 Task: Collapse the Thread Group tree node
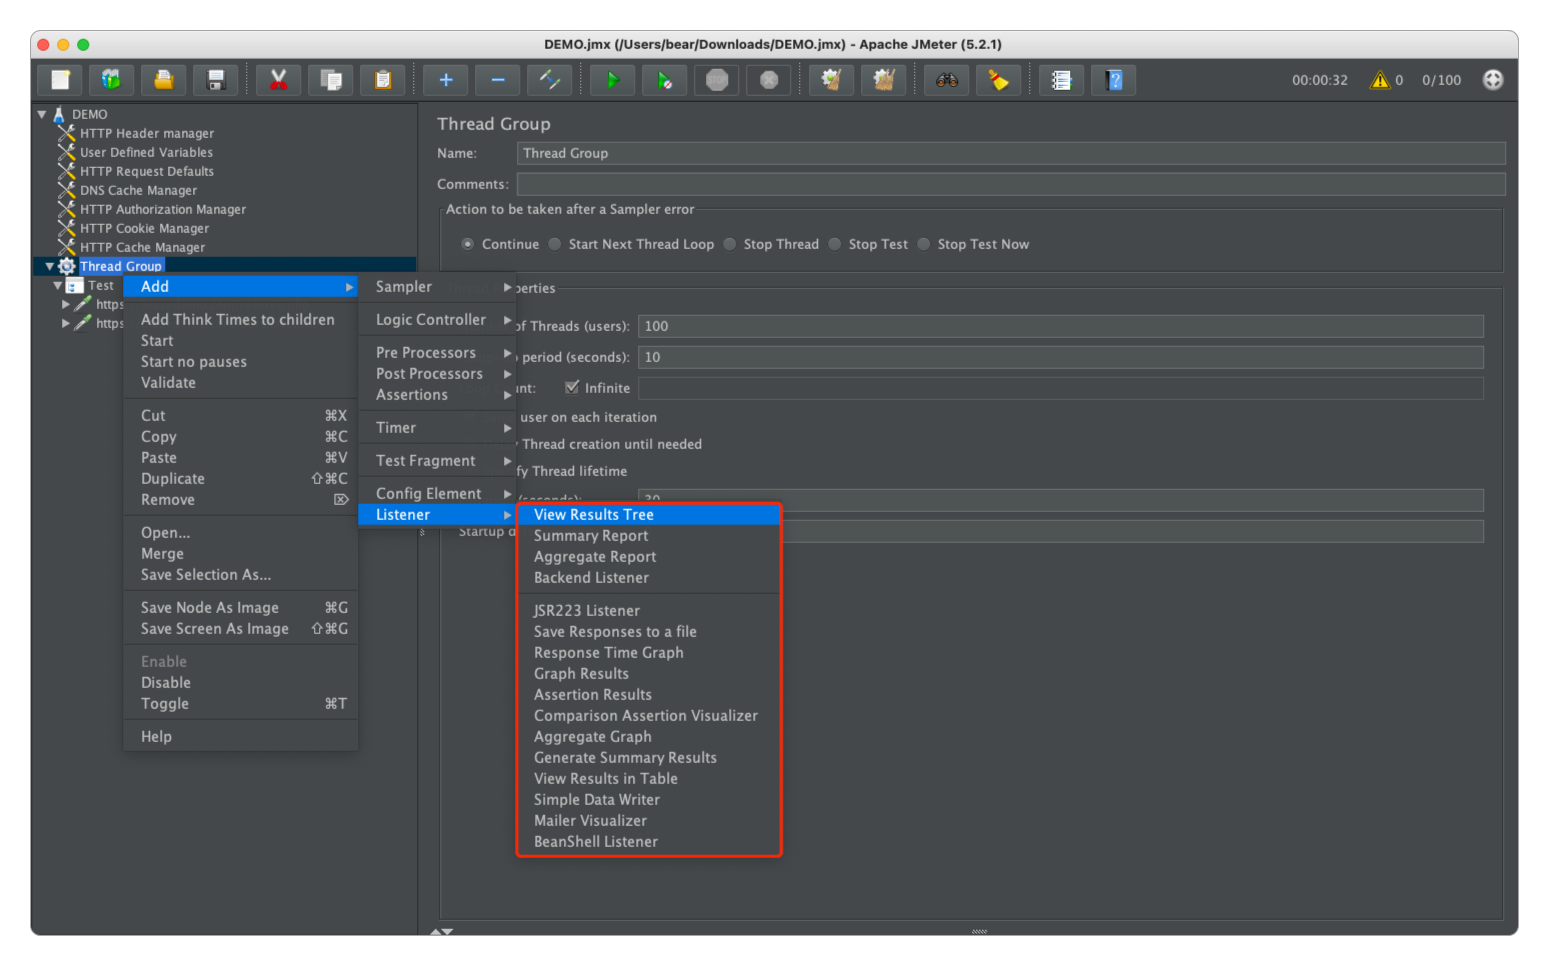[x=49, y=266]
